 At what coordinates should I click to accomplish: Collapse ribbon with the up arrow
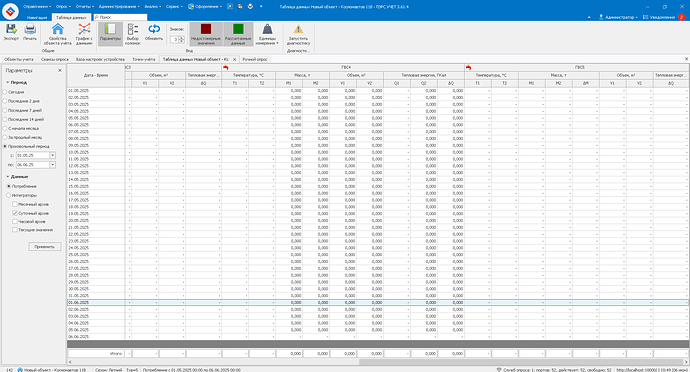589,17
